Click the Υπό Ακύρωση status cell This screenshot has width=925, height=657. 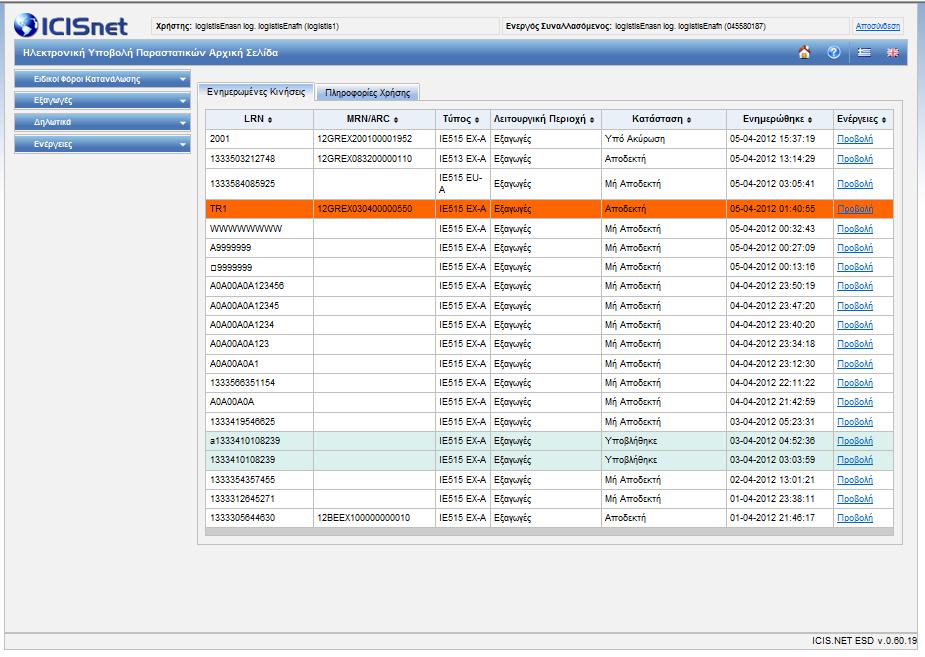pyautogui.click(x=664, y=139)
